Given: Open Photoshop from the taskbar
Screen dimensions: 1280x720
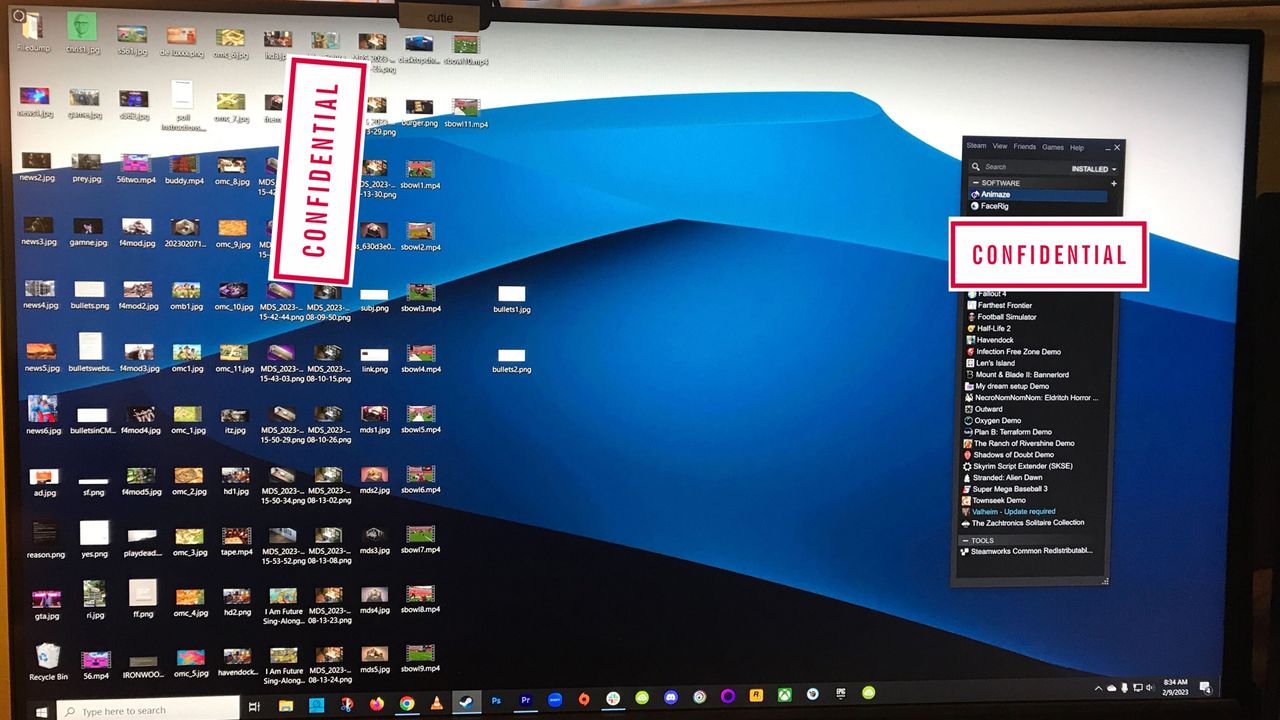Looking at the screenshot, I should (x=496, y=702).
